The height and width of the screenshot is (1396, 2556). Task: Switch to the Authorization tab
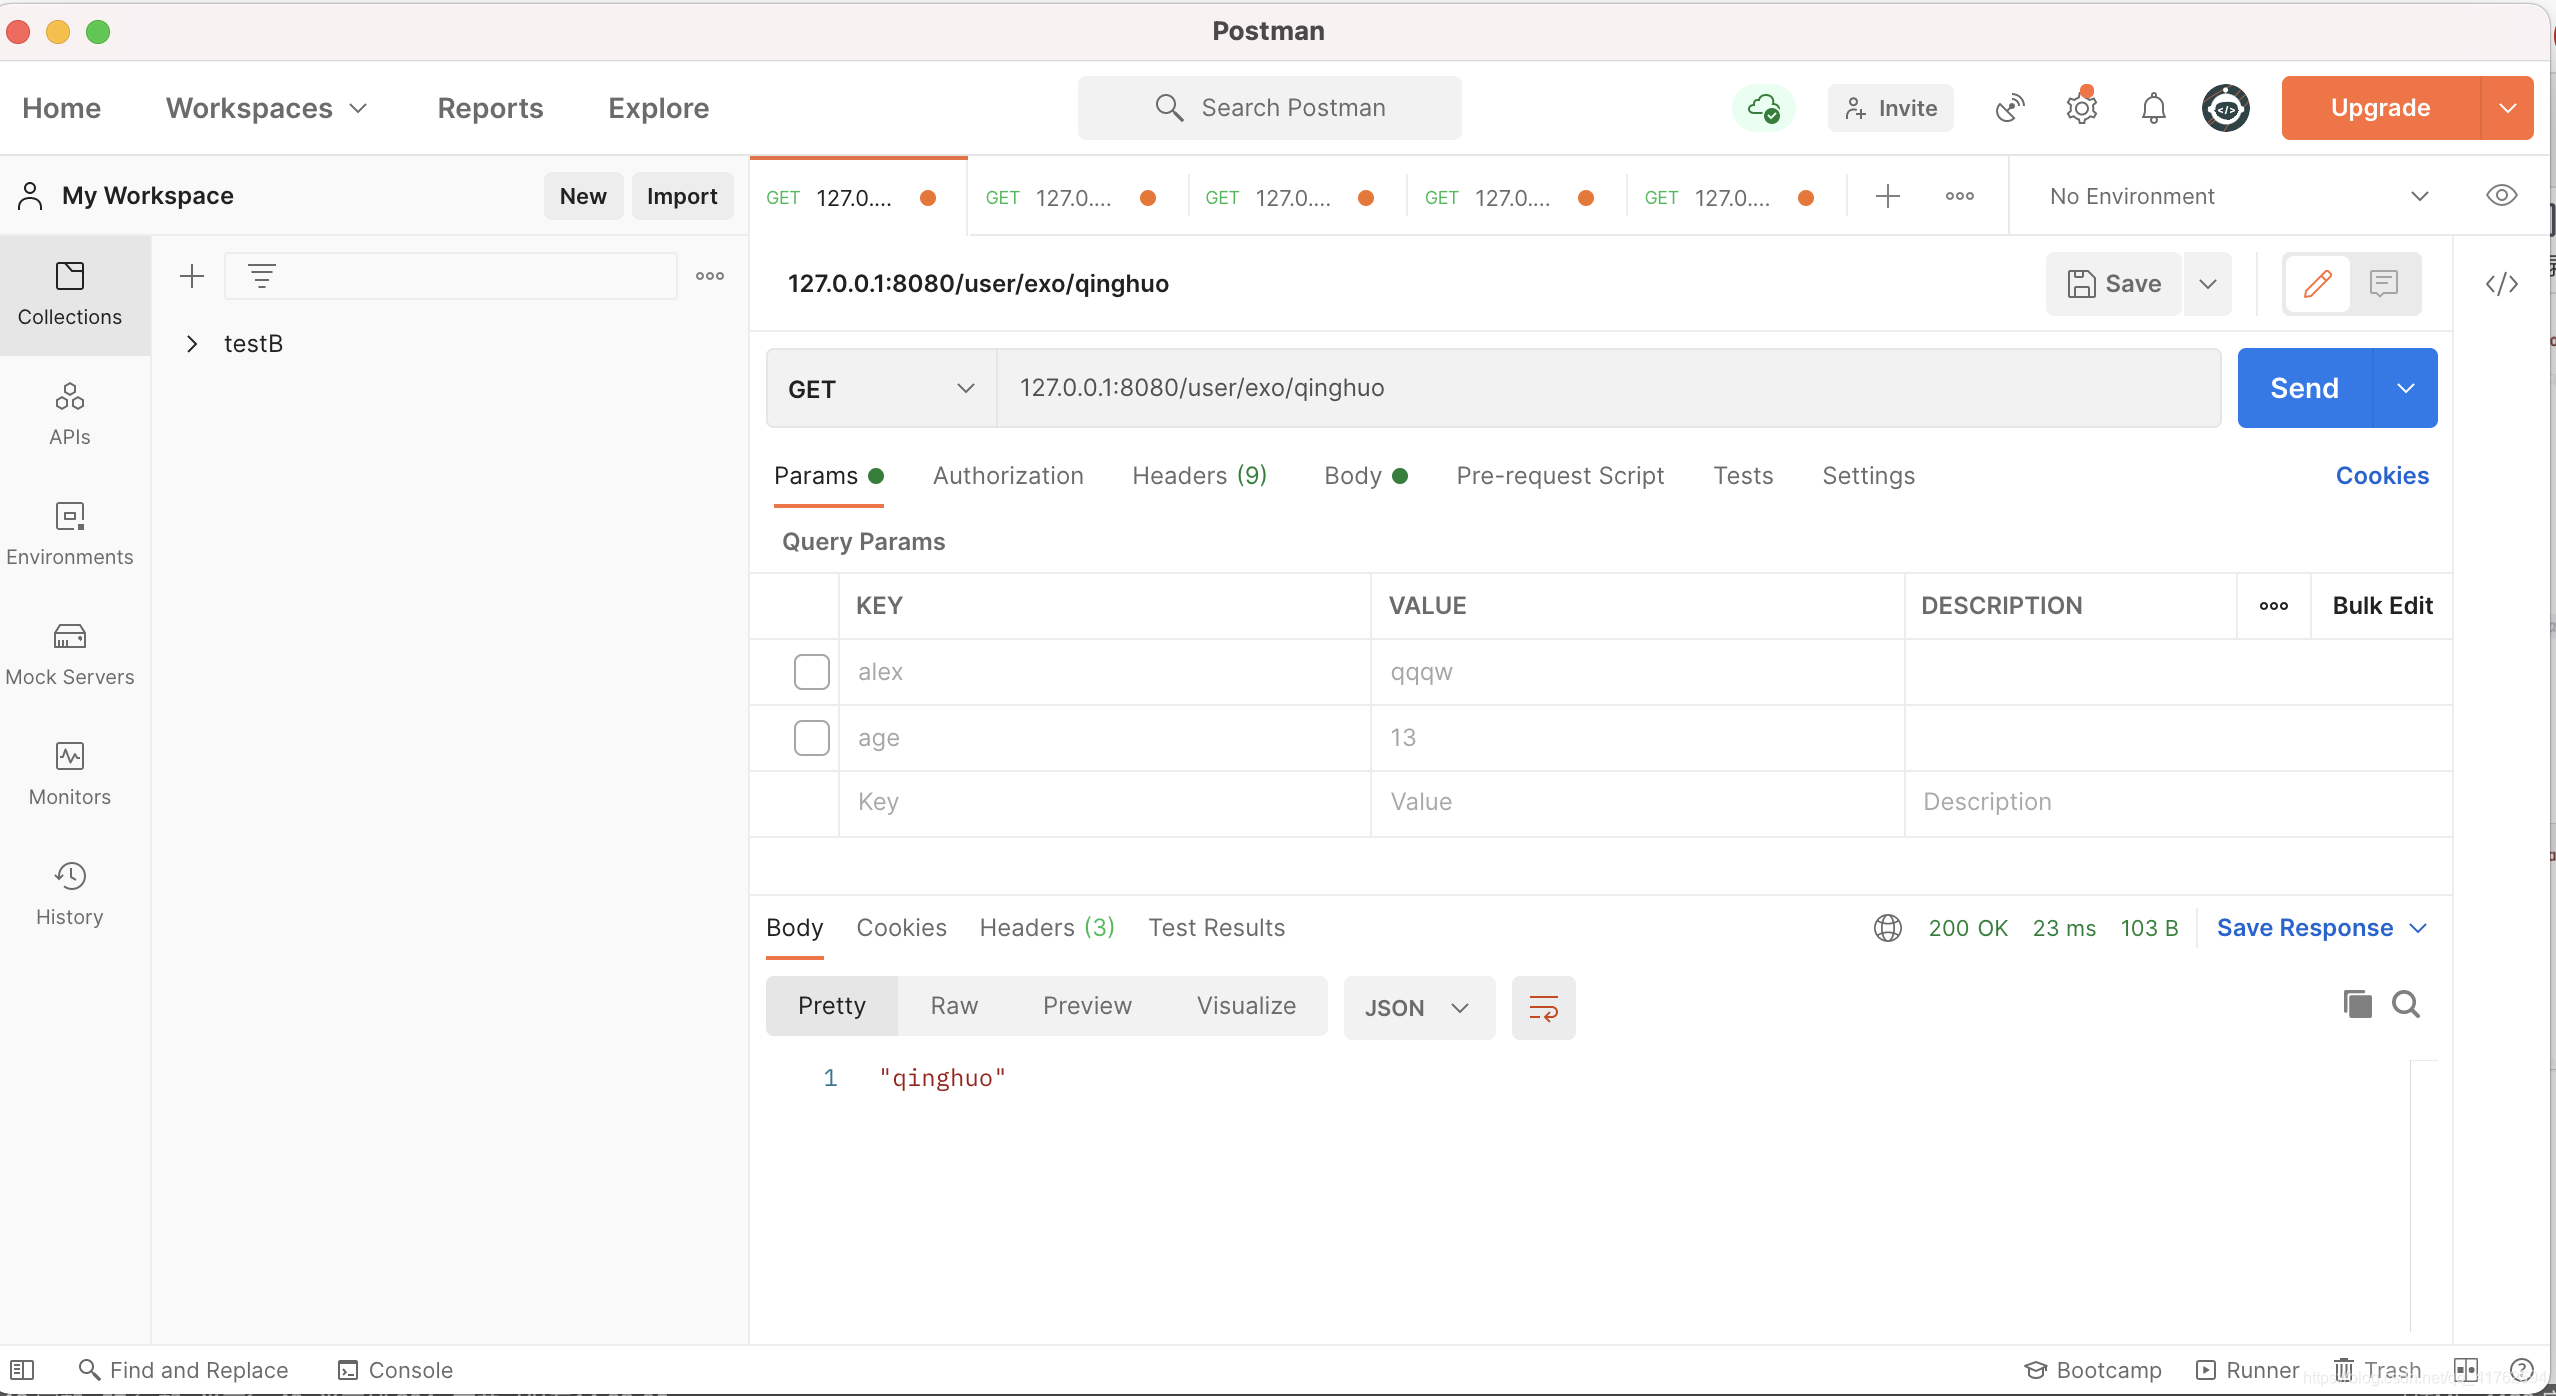point(1007,476)
